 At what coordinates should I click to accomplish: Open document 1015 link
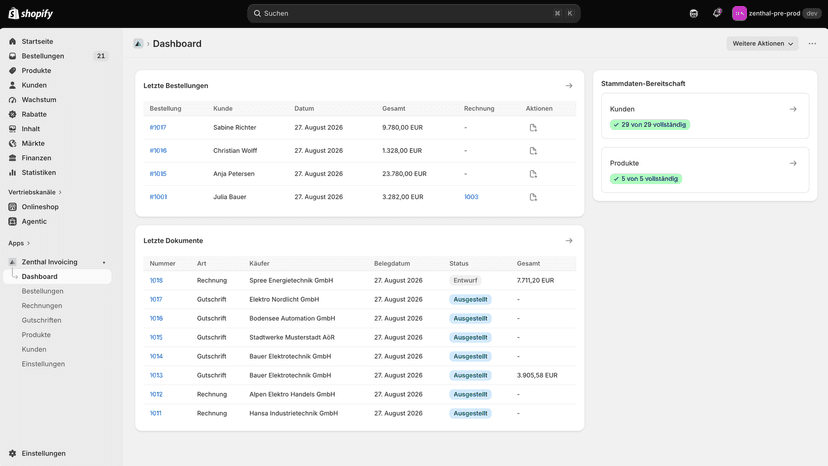[x=156, y=338]
